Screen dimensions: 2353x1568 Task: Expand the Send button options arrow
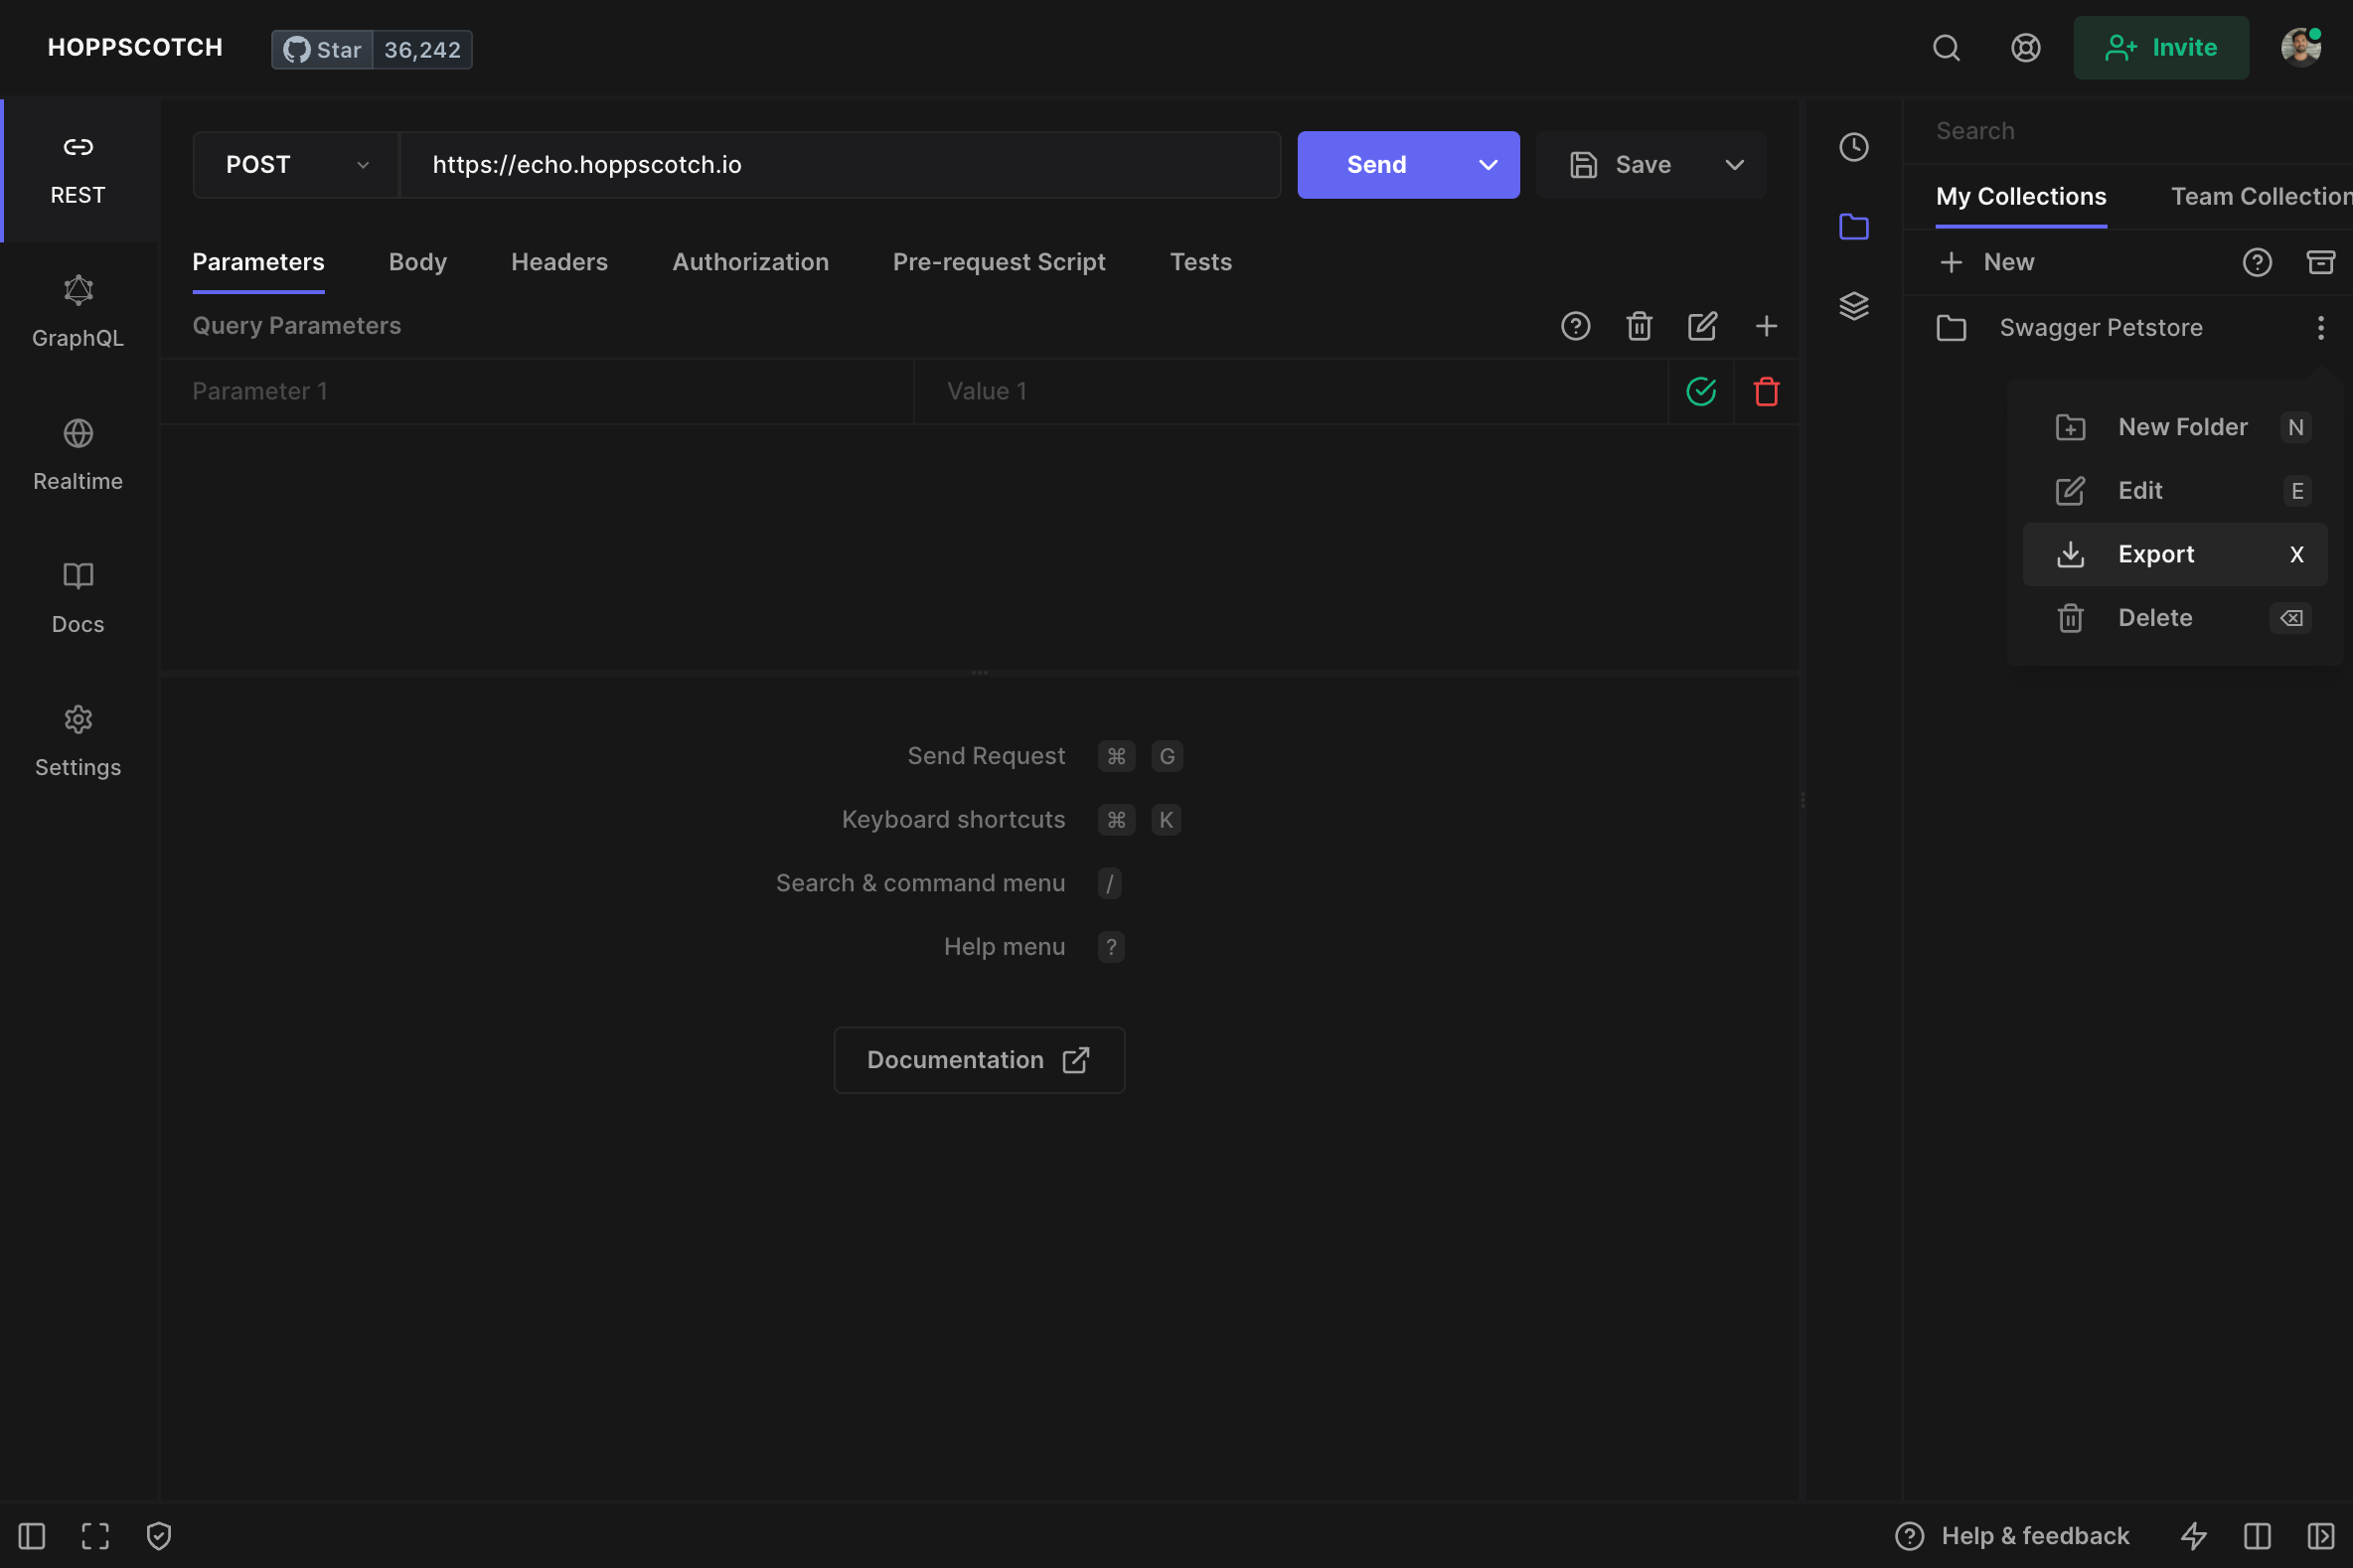(1487, 165)
